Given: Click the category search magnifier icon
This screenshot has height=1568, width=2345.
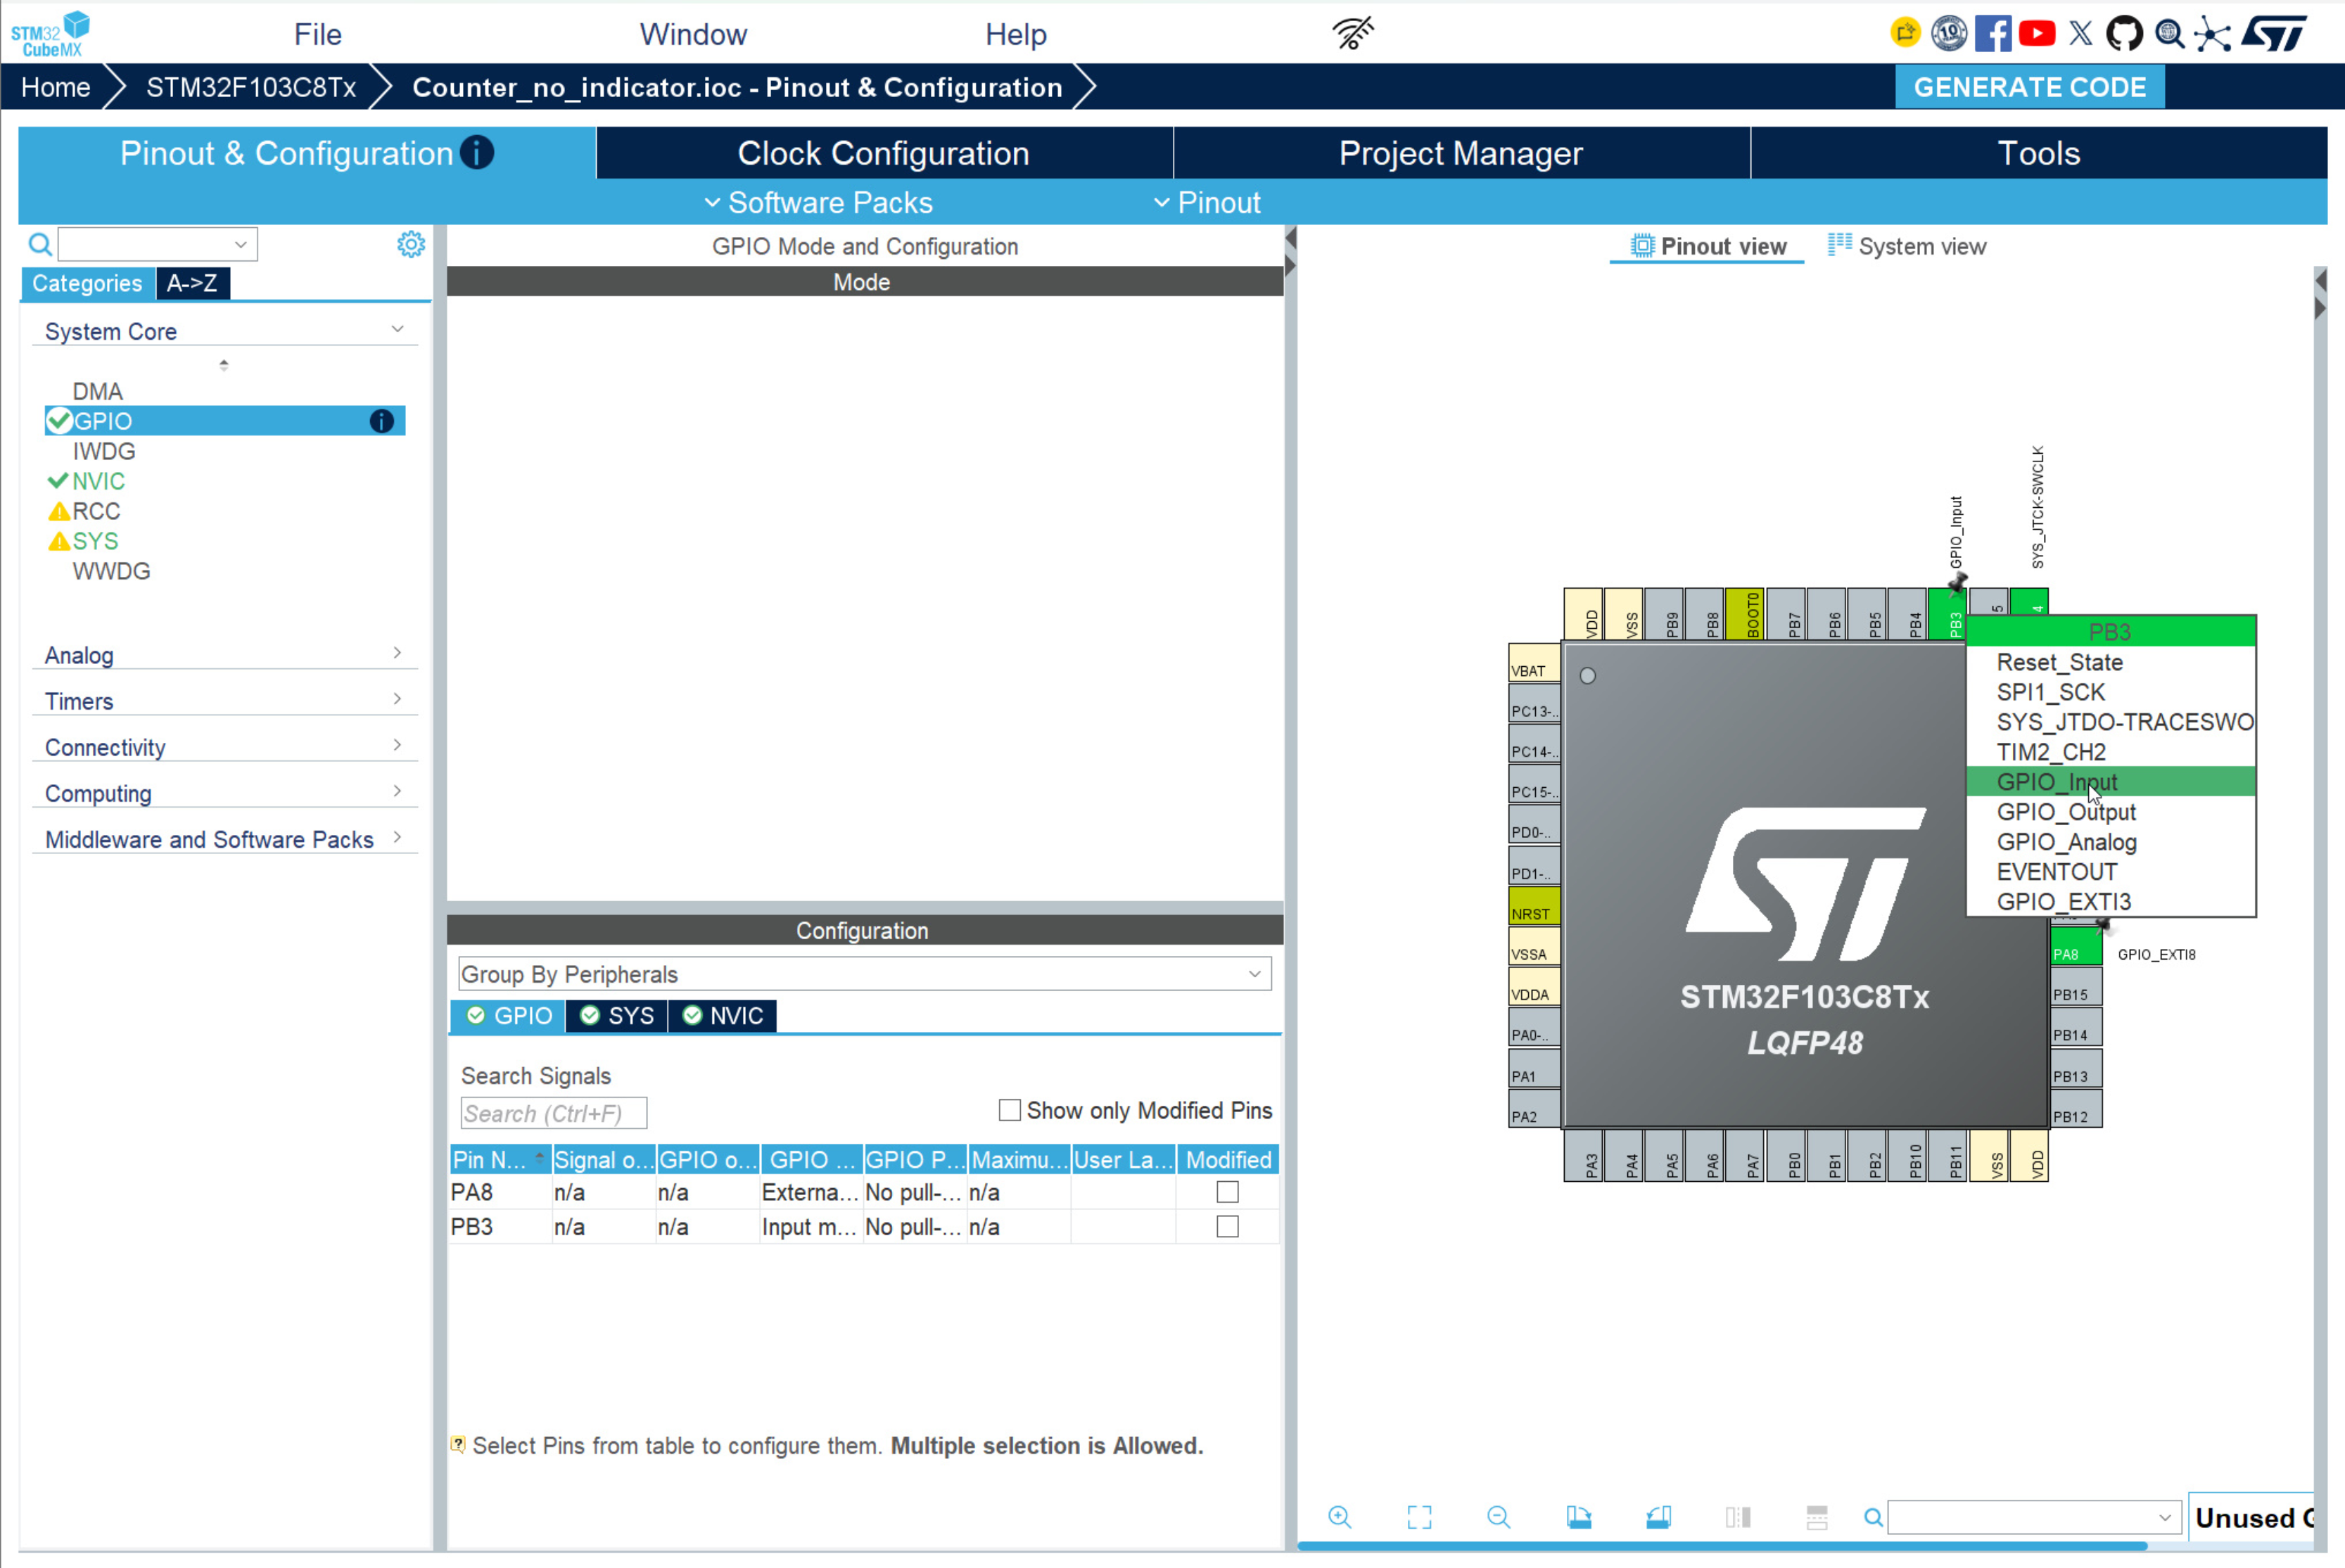Looking at the screenshot, I should [40, 244].
